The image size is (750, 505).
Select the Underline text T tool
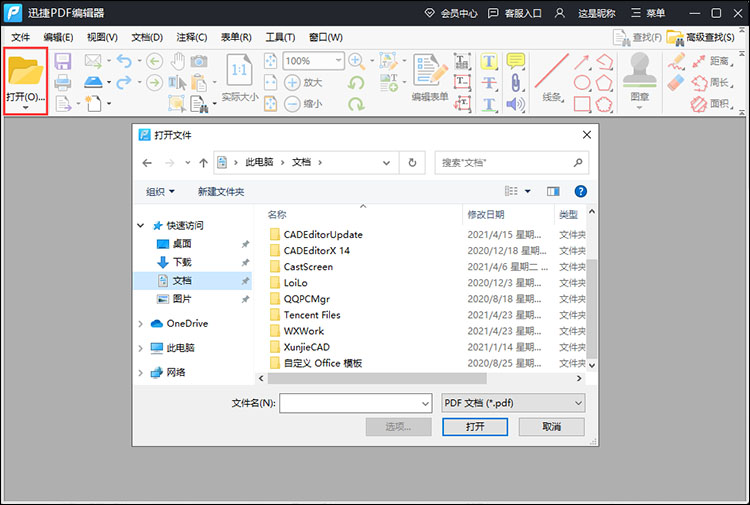tap(489, 104)
